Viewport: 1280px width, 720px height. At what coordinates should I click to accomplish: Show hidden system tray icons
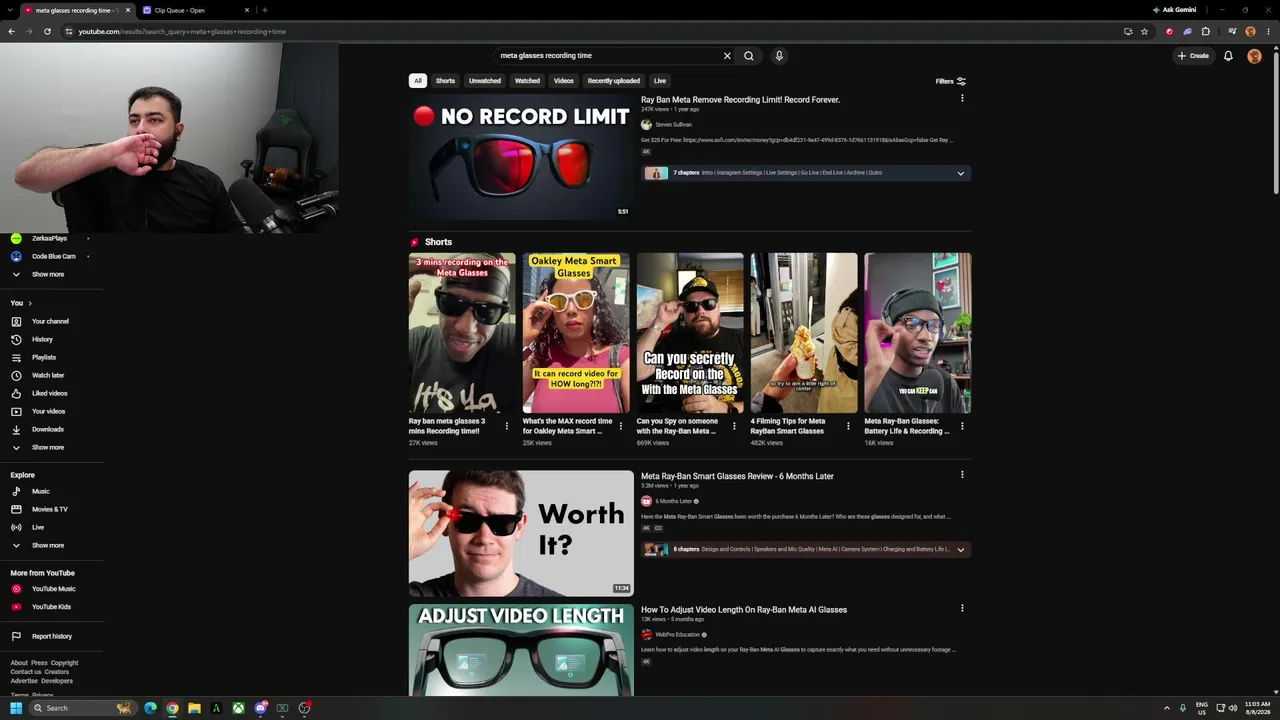pos(1166,708)
